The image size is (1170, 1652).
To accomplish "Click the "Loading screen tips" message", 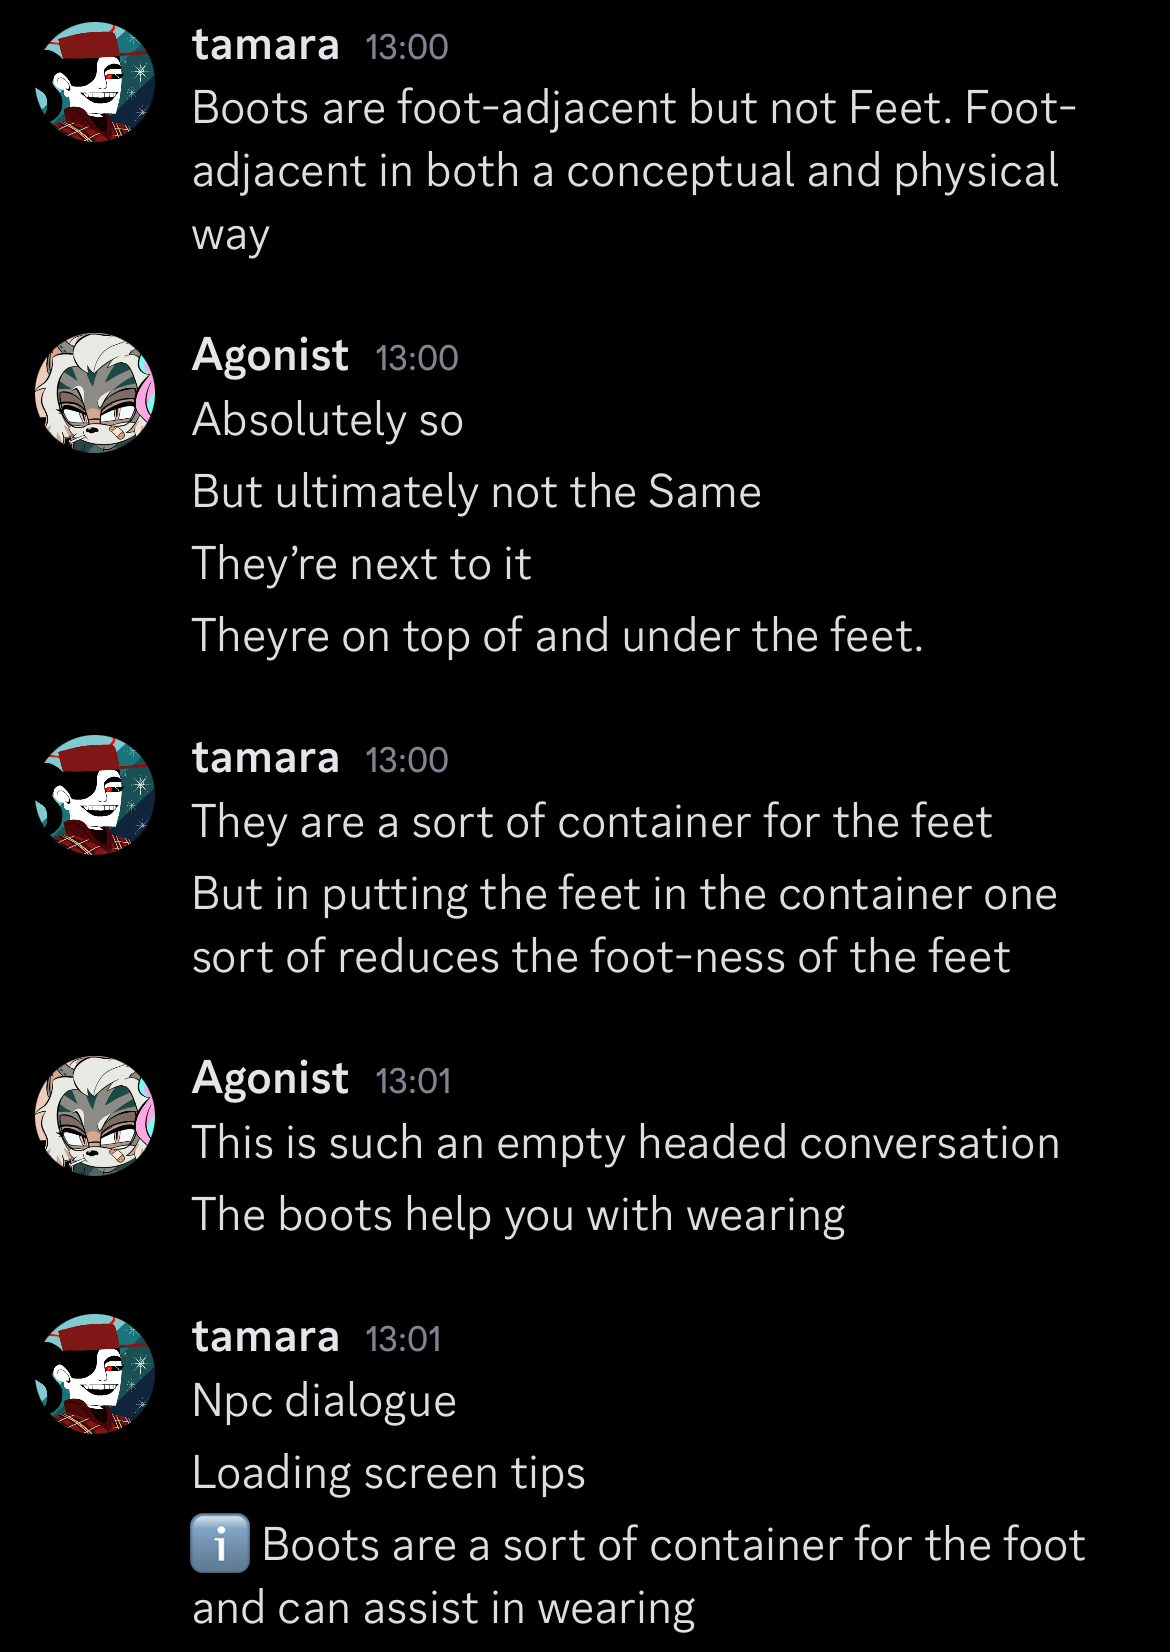I will tap(388, 1473).
